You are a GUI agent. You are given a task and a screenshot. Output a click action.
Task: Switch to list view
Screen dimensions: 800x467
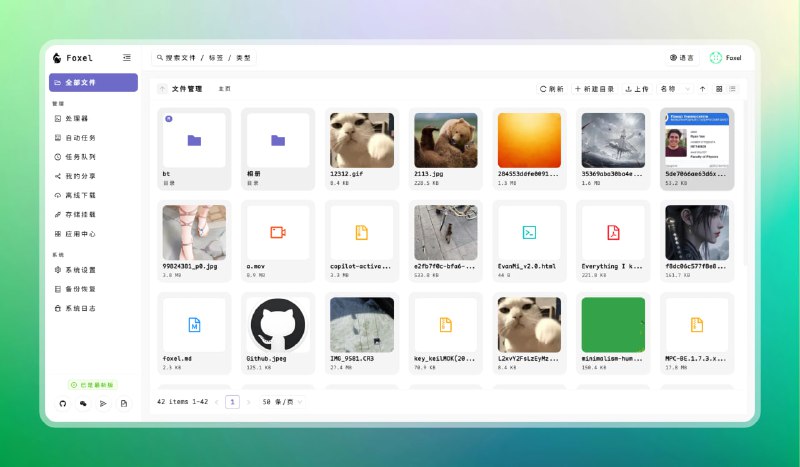tap(733, 89)
